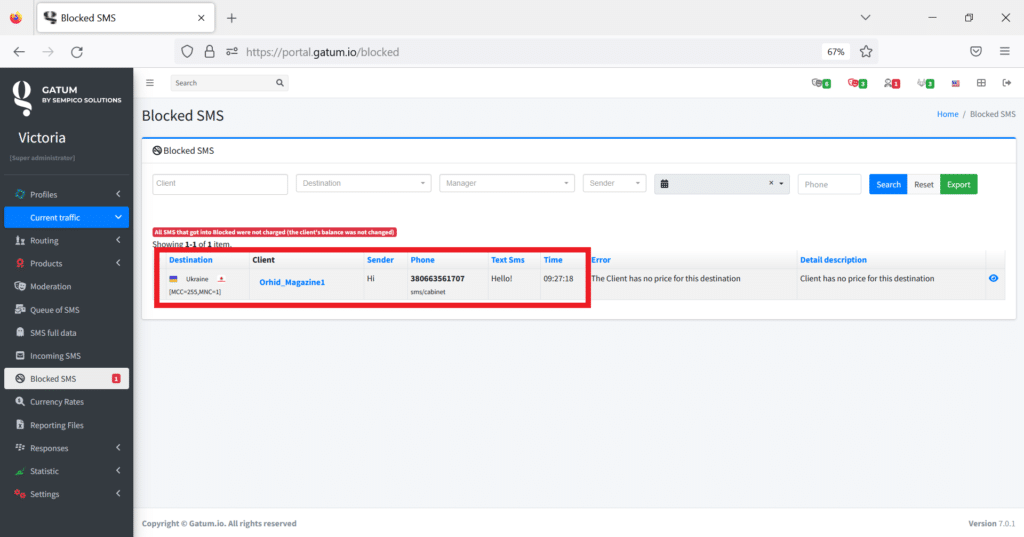
Task: Click the language flag icon in header
Action: (x=956, y=83)
